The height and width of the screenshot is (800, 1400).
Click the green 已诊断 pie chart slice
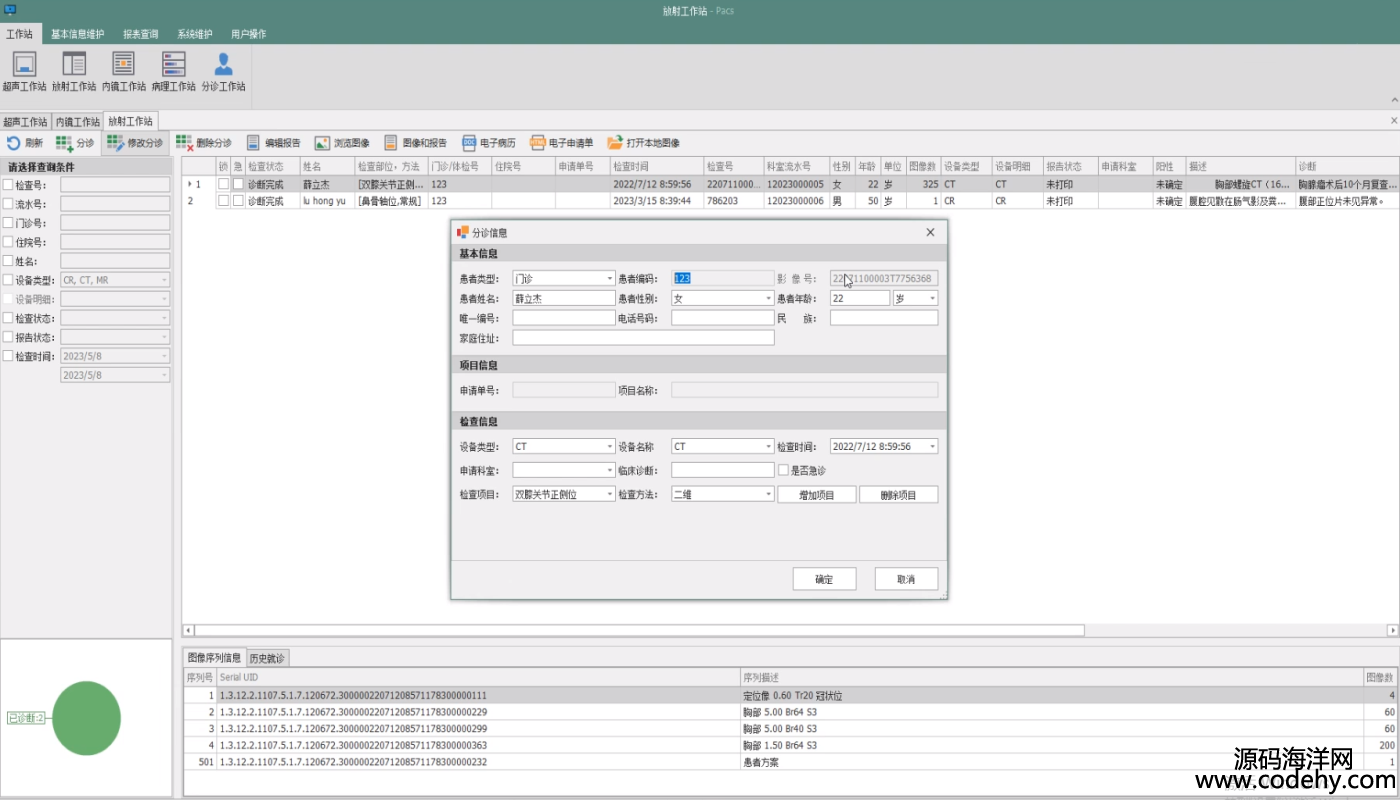pos(86,718)
